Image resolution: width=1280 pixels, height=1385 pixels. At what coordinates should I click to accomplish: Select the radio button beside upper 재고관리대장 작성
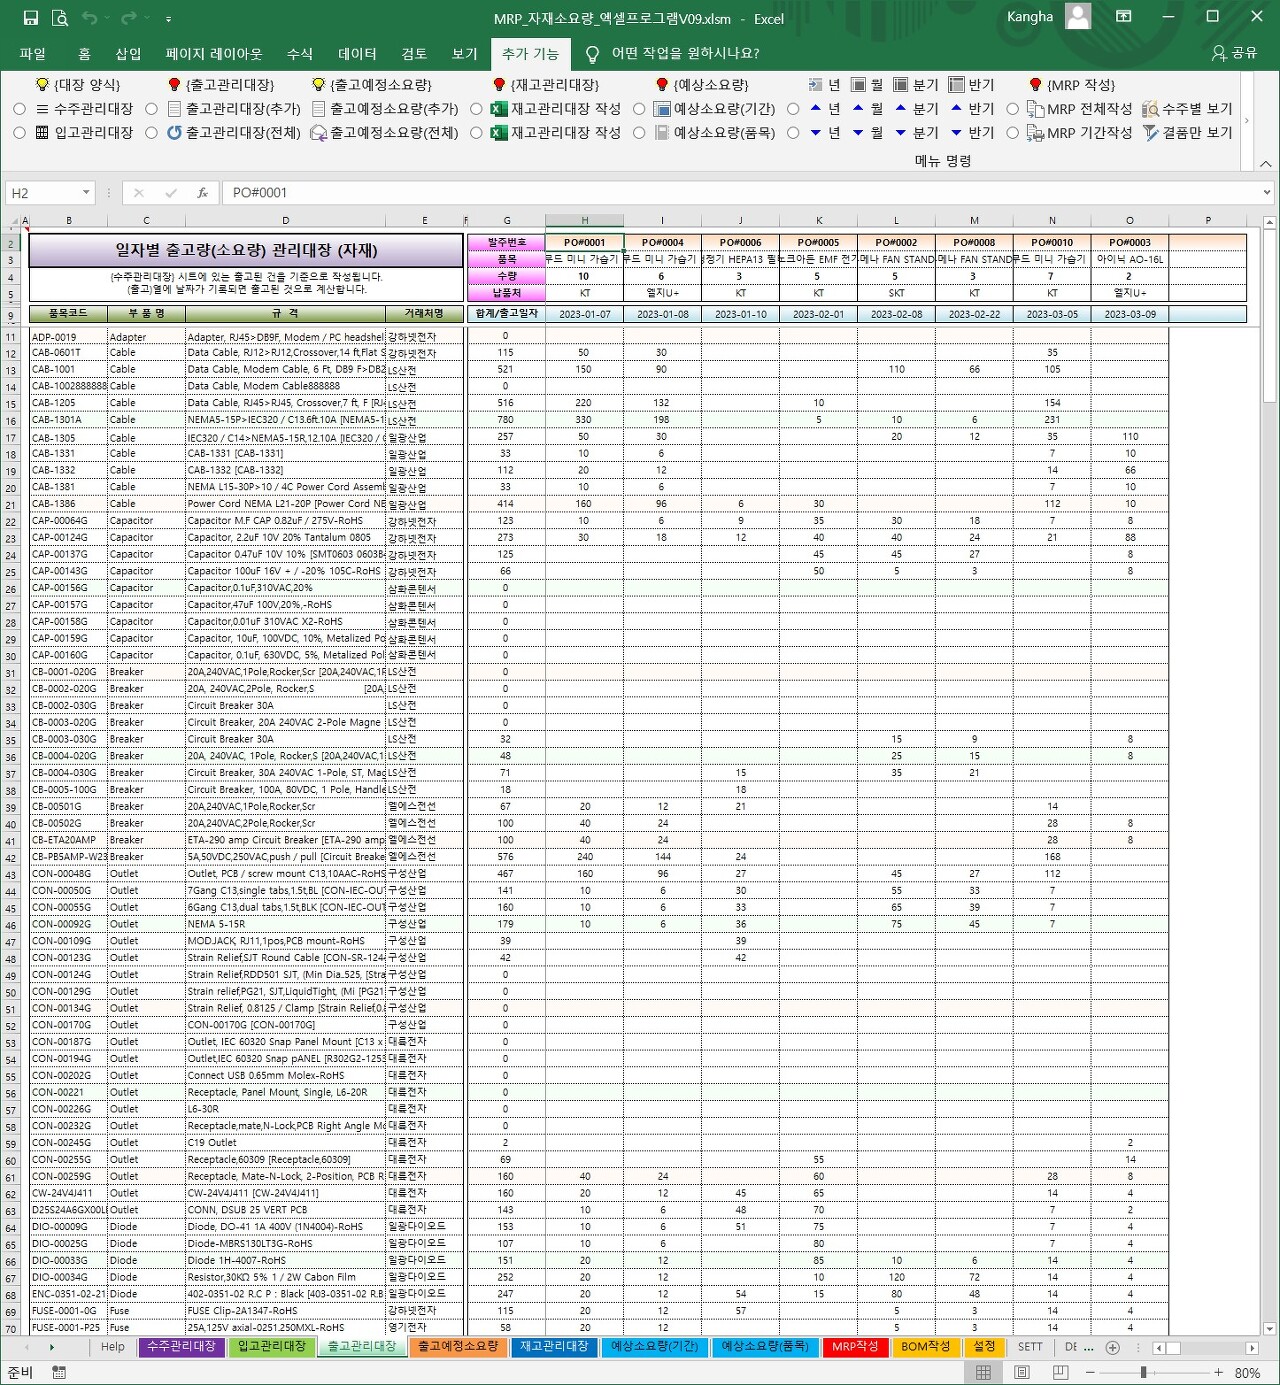pos(476,109)
